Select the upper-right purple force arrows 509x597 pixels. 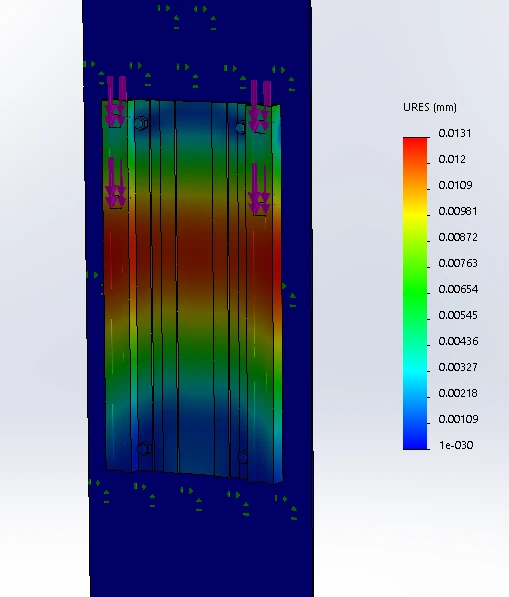pos(260,106)
